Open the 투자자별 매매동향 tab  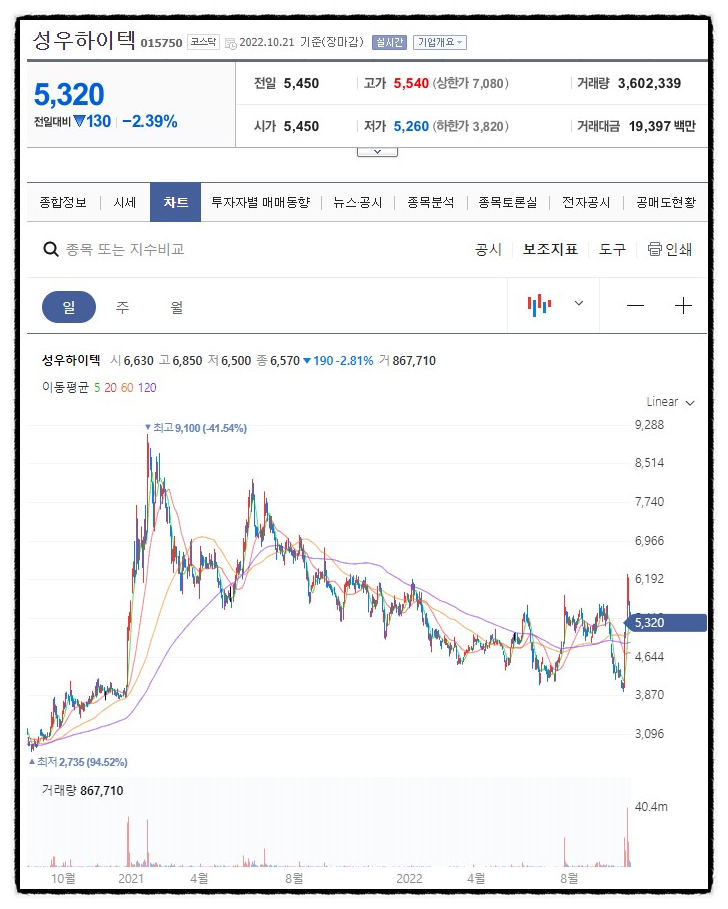pos(260,202)
